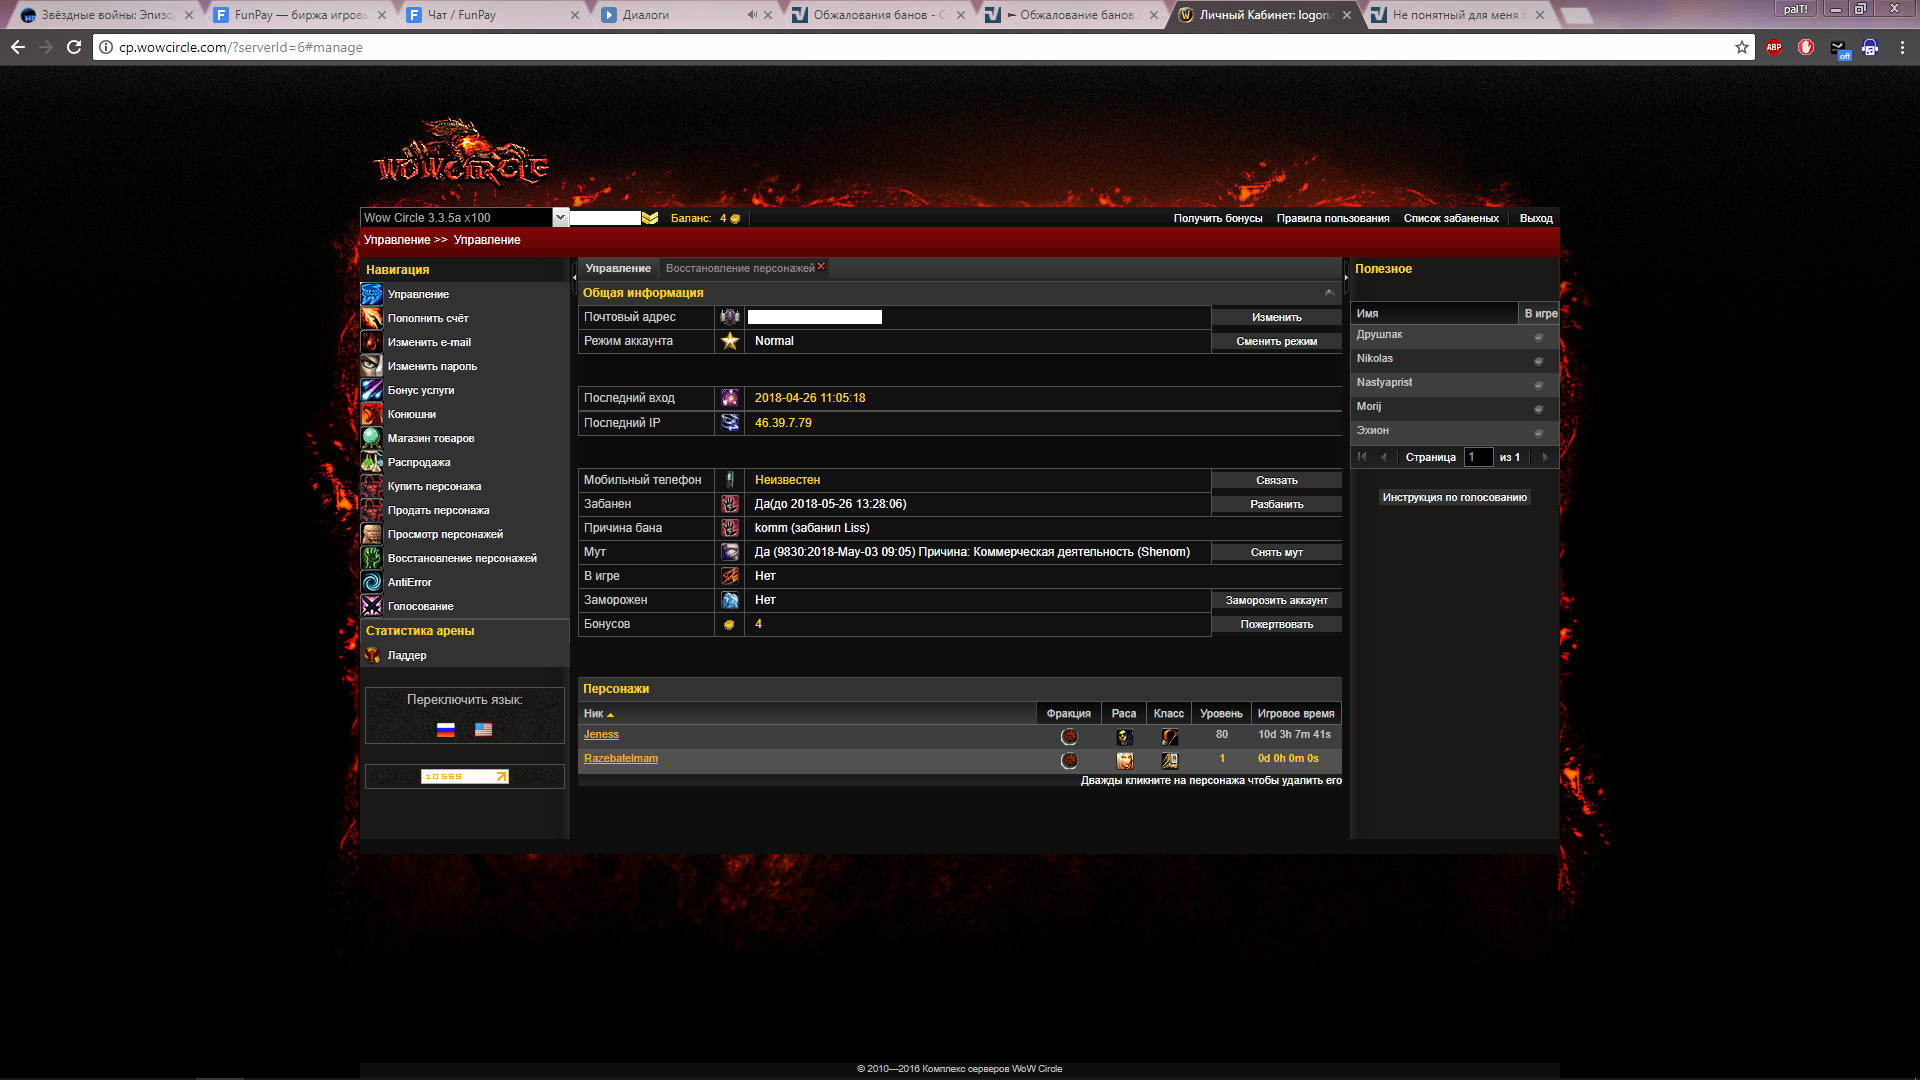Image resolution: width=1920 pixels, height=1080 pixels.
Task: Click the Голосование sidebar icon
Action: pyautogui.click(x=372, y=606)
